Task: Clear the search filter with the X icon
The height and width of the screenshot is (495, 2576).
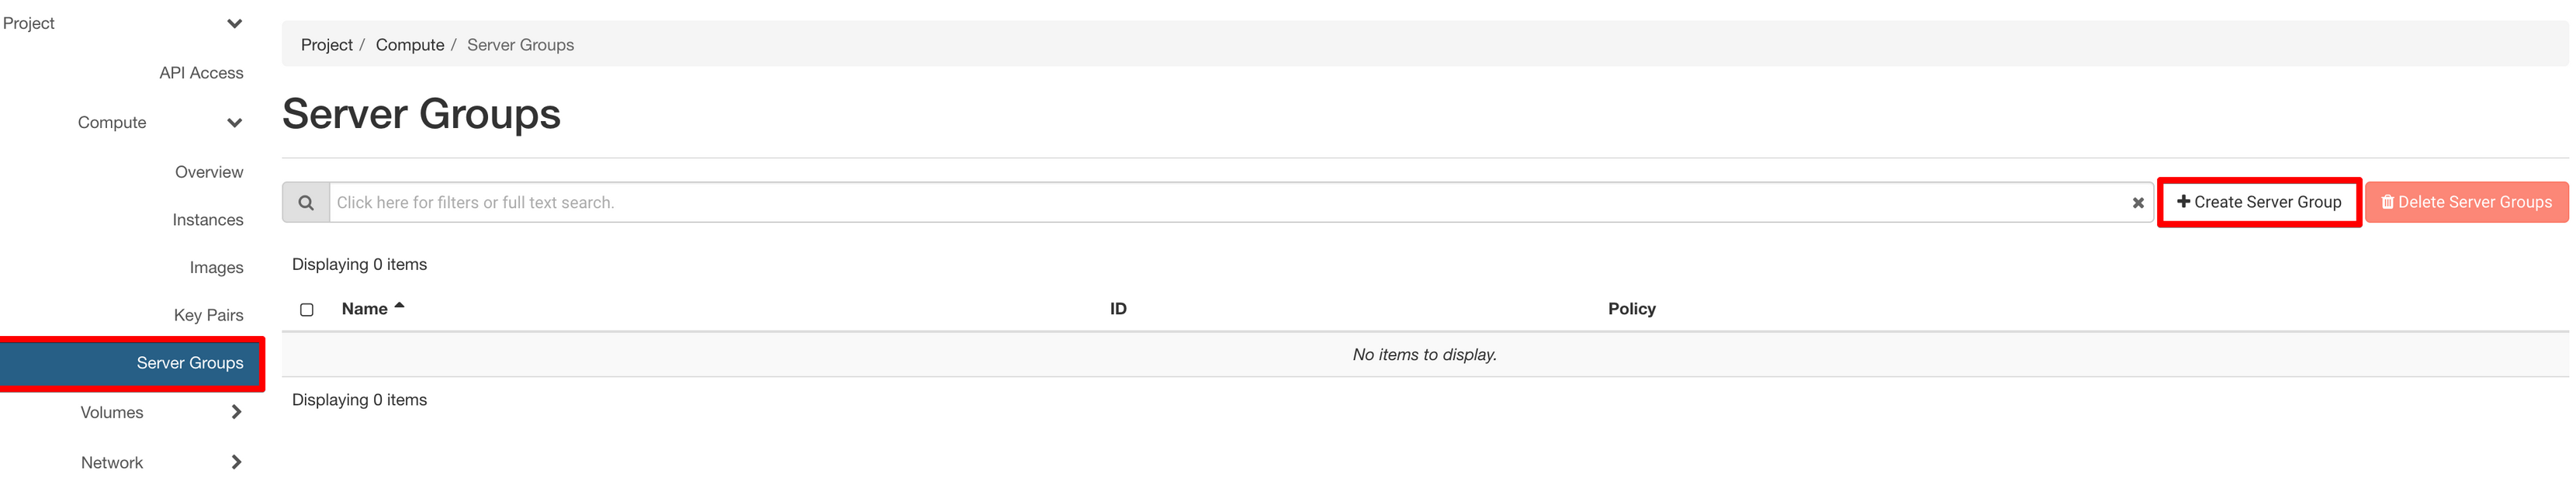Action: (2137, 203)
